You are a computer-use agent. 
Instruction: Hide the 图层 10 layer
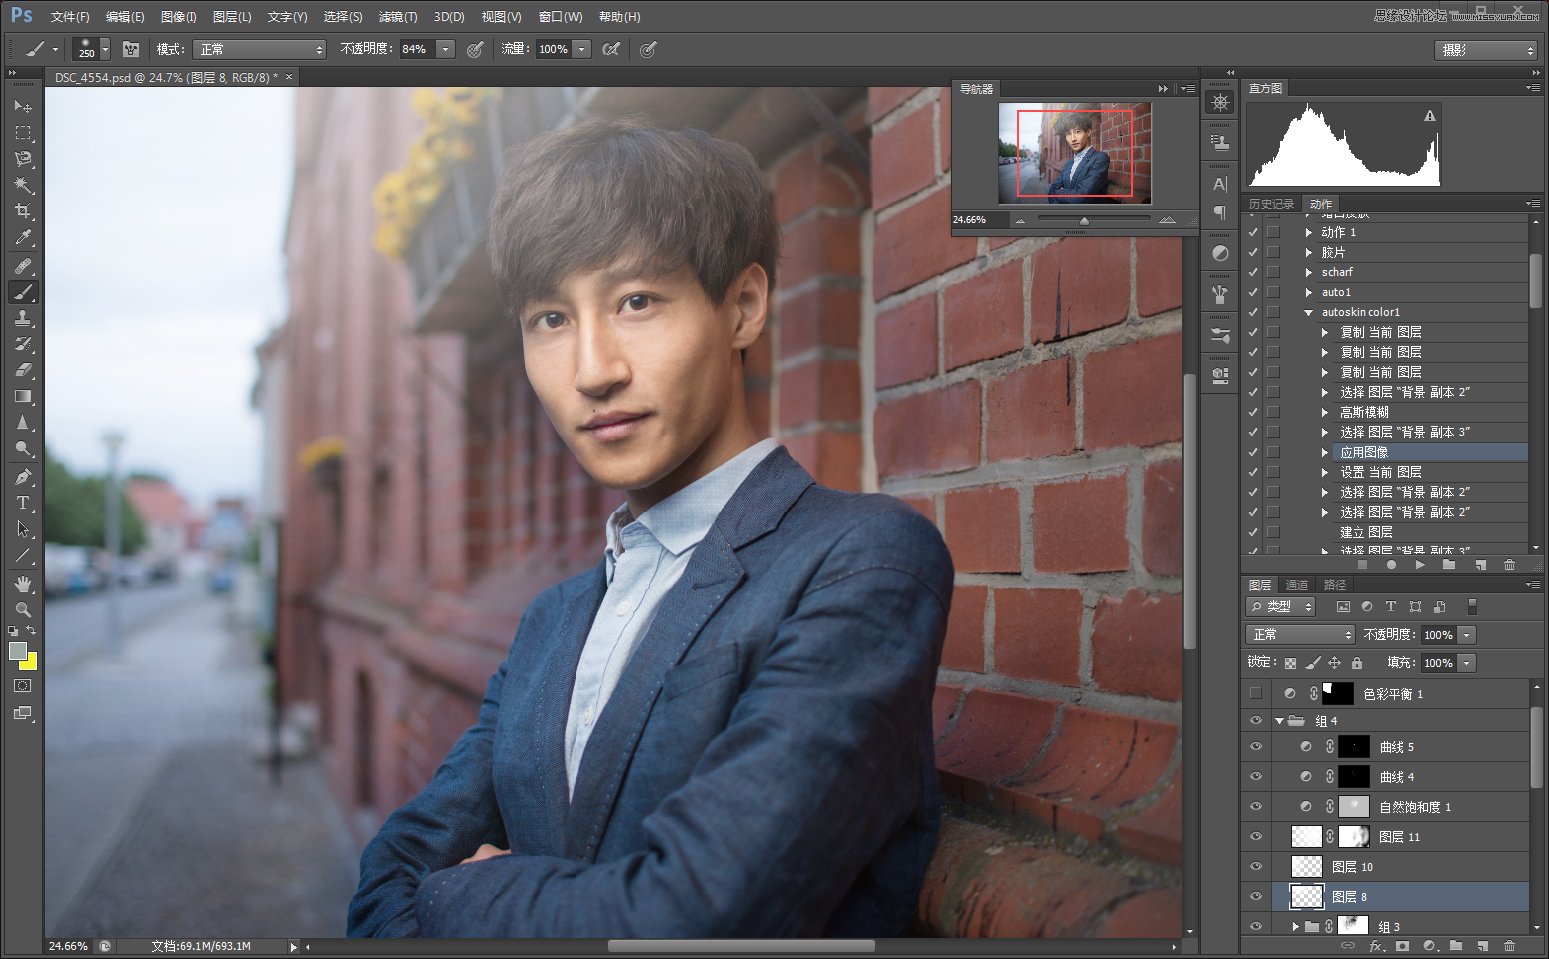pos(1256,866)
